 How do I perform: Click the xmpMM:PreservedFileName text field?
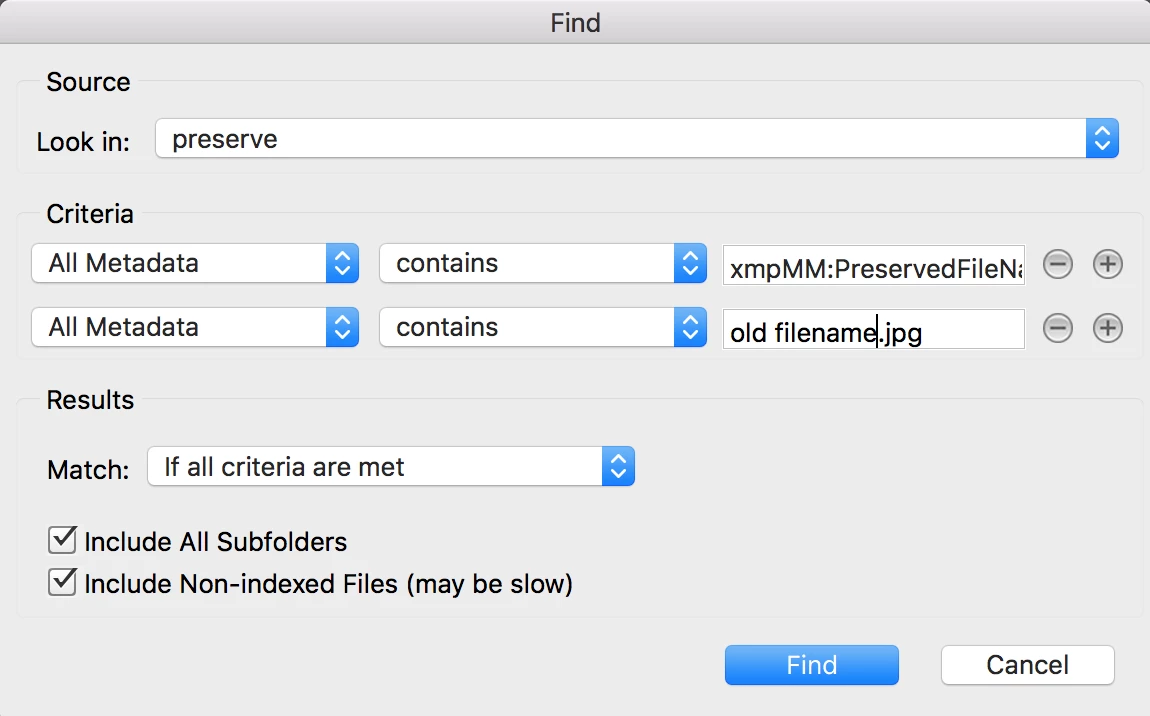click(873, 265)
